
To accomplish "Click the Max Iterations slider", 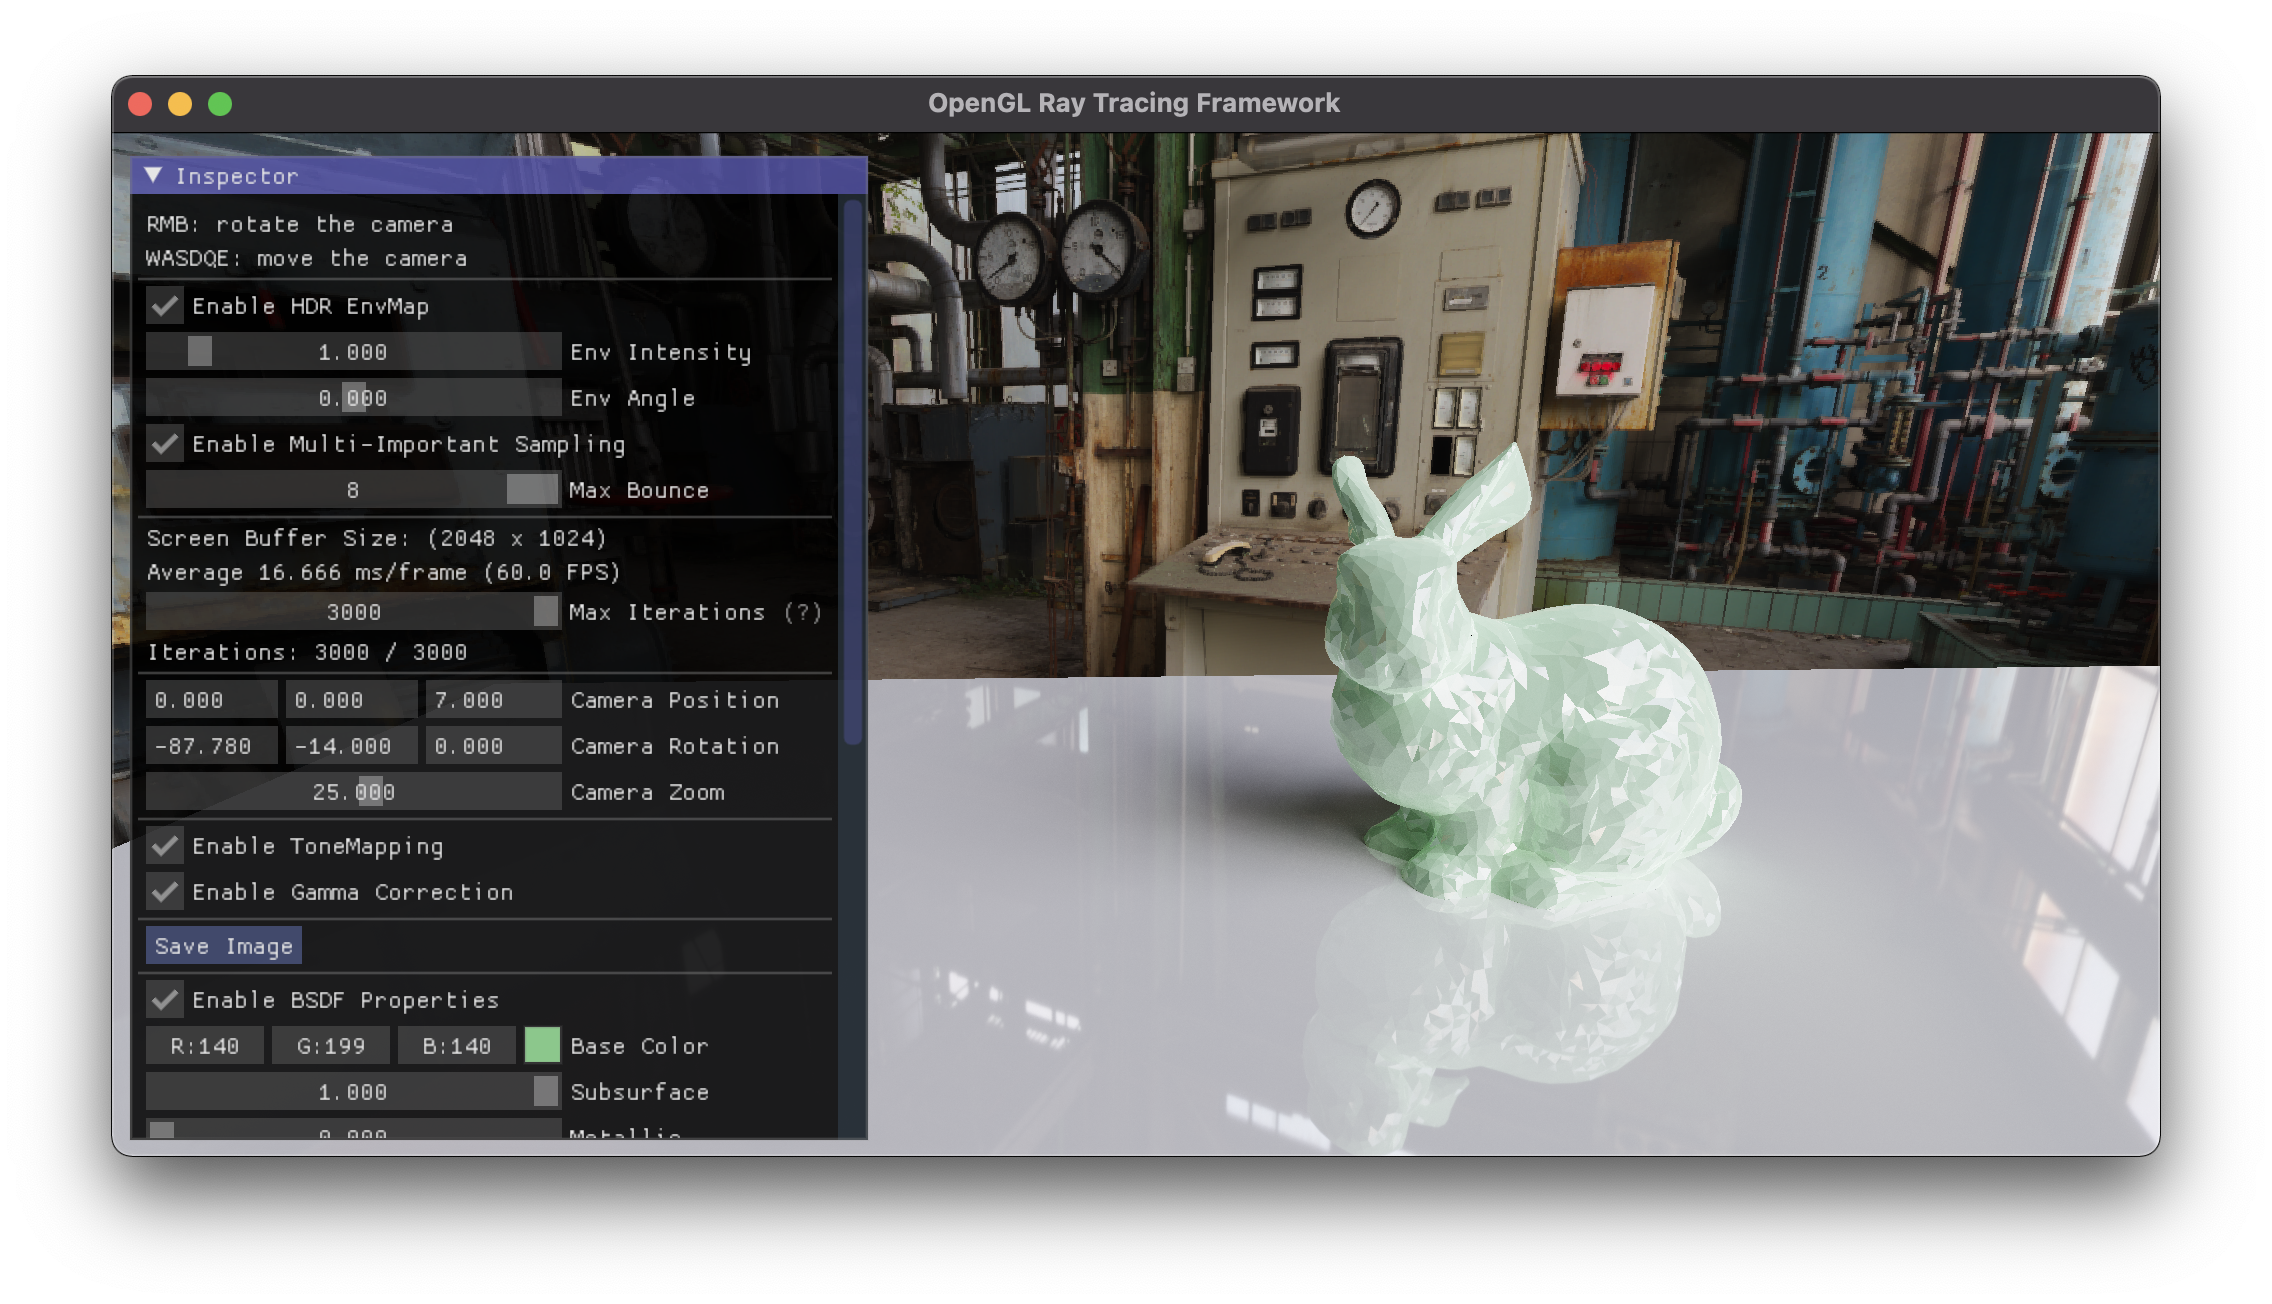I will pyautogui.click(x=353, y=611).
